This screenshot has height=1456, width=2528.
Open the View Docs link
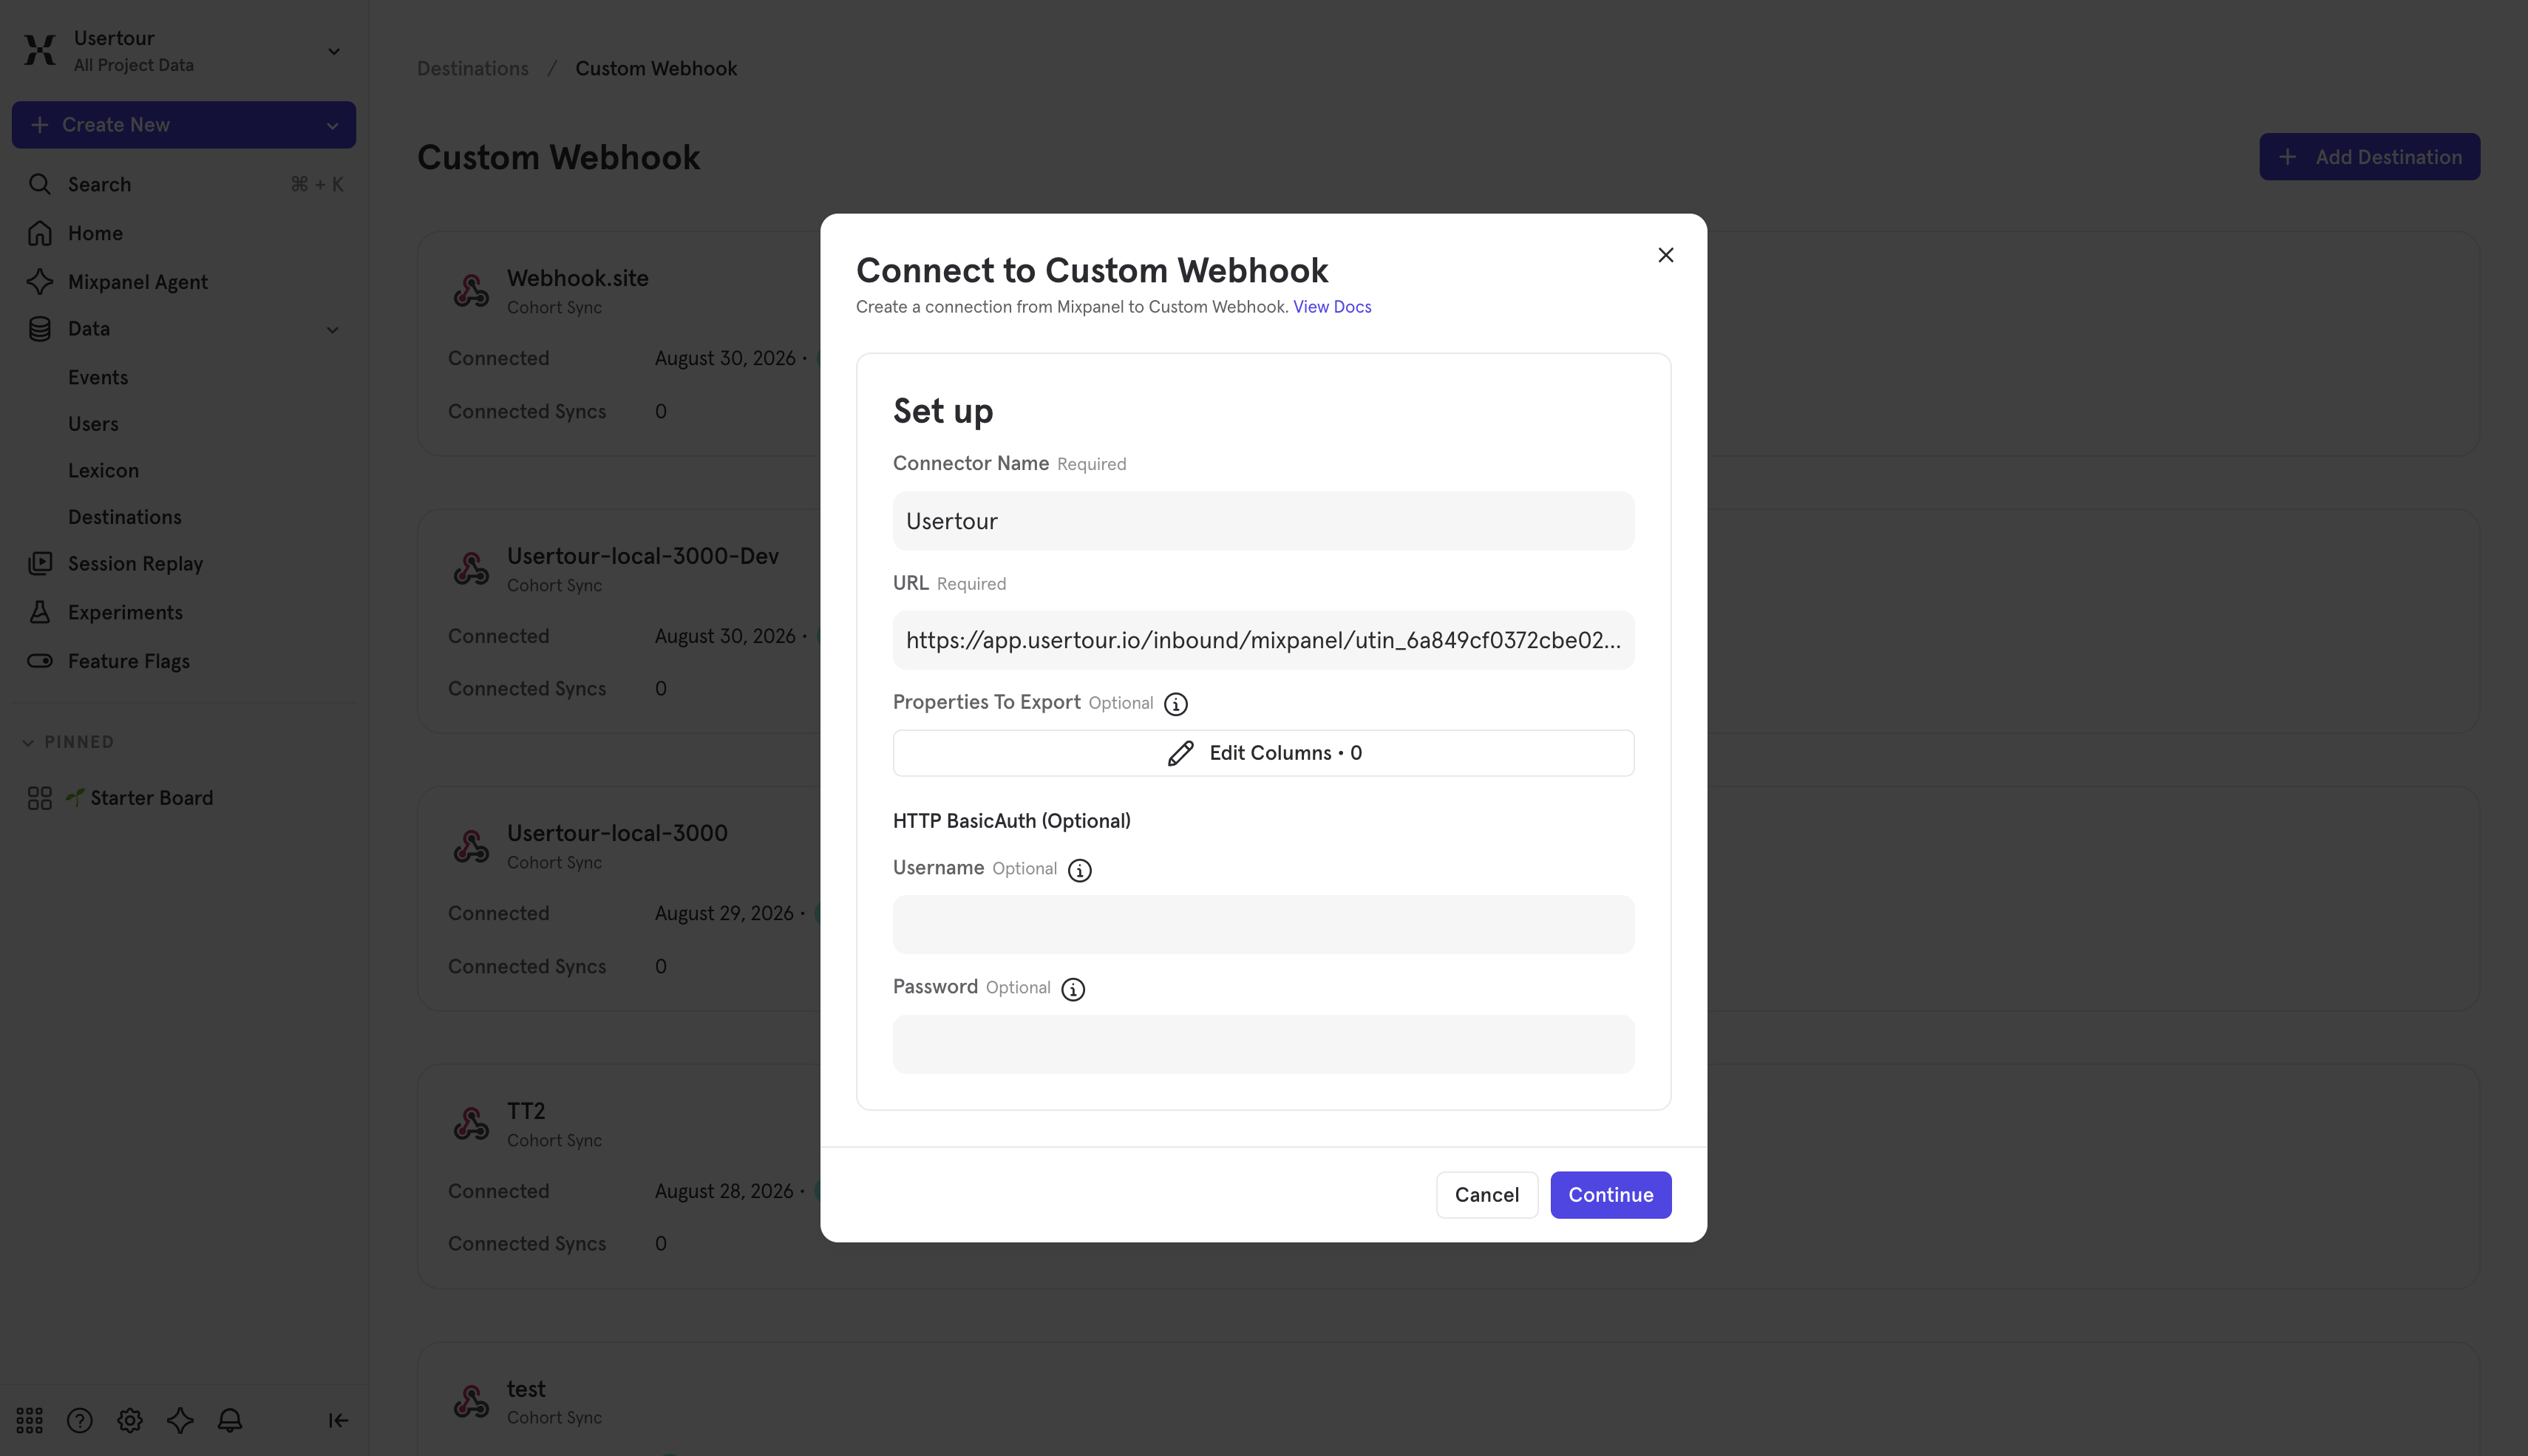tap(1332, 307)
